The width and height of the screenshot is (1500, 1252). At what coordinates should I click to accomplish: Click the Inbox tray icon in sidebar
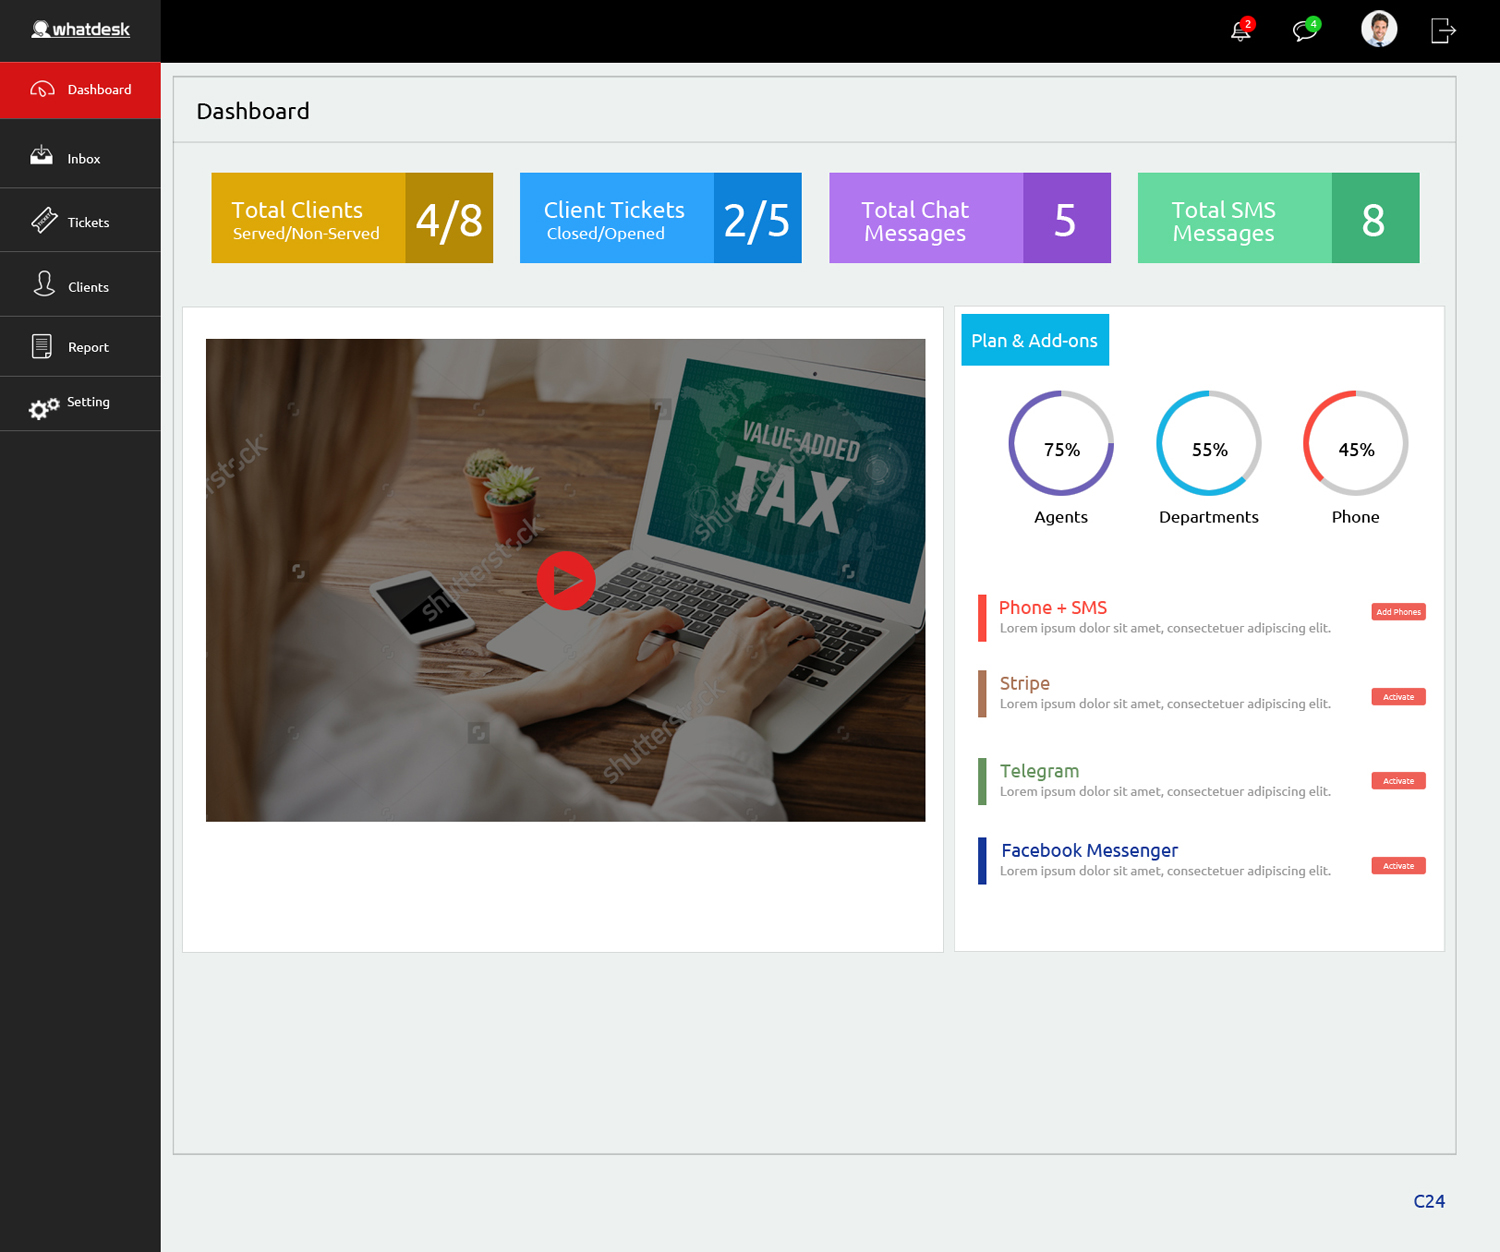pyautogui.click(x=41, y=155)
